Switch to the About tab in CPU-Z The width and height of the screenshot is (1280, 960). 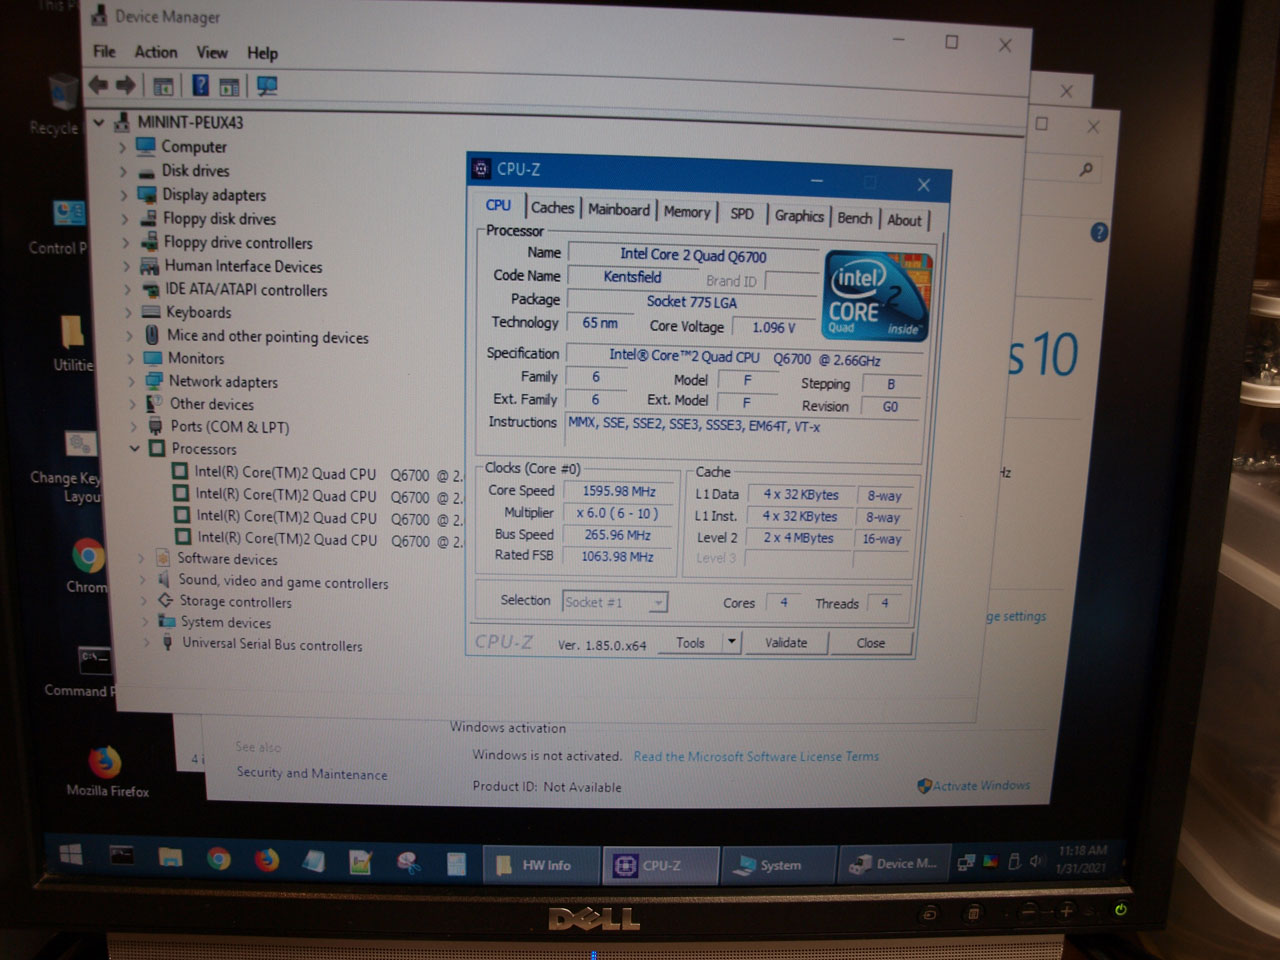[905, 220]
